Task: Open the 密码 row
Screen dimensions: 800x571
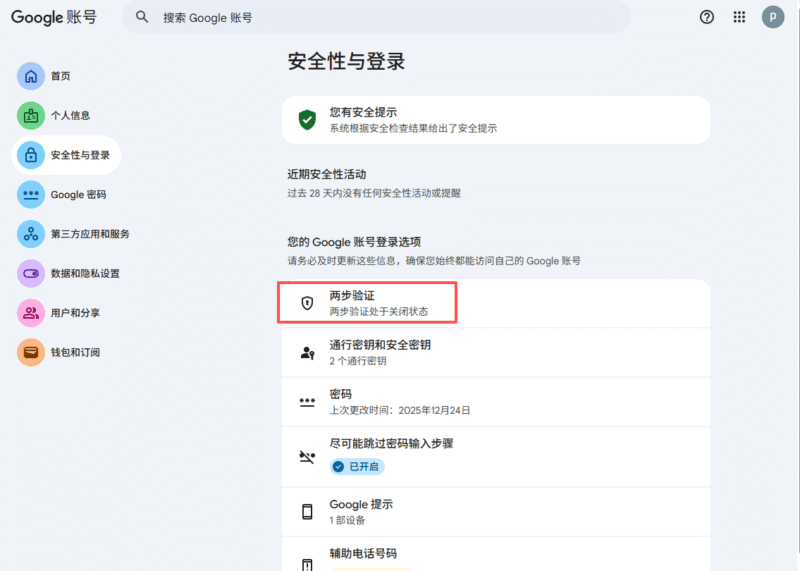Action: (496, 402)
